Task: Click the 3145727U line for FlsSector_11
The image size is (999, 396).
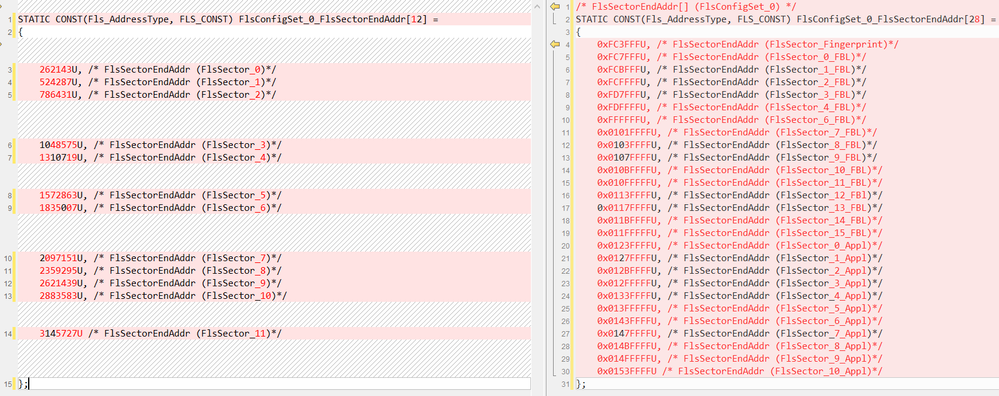Action: (x=274, y=334)
